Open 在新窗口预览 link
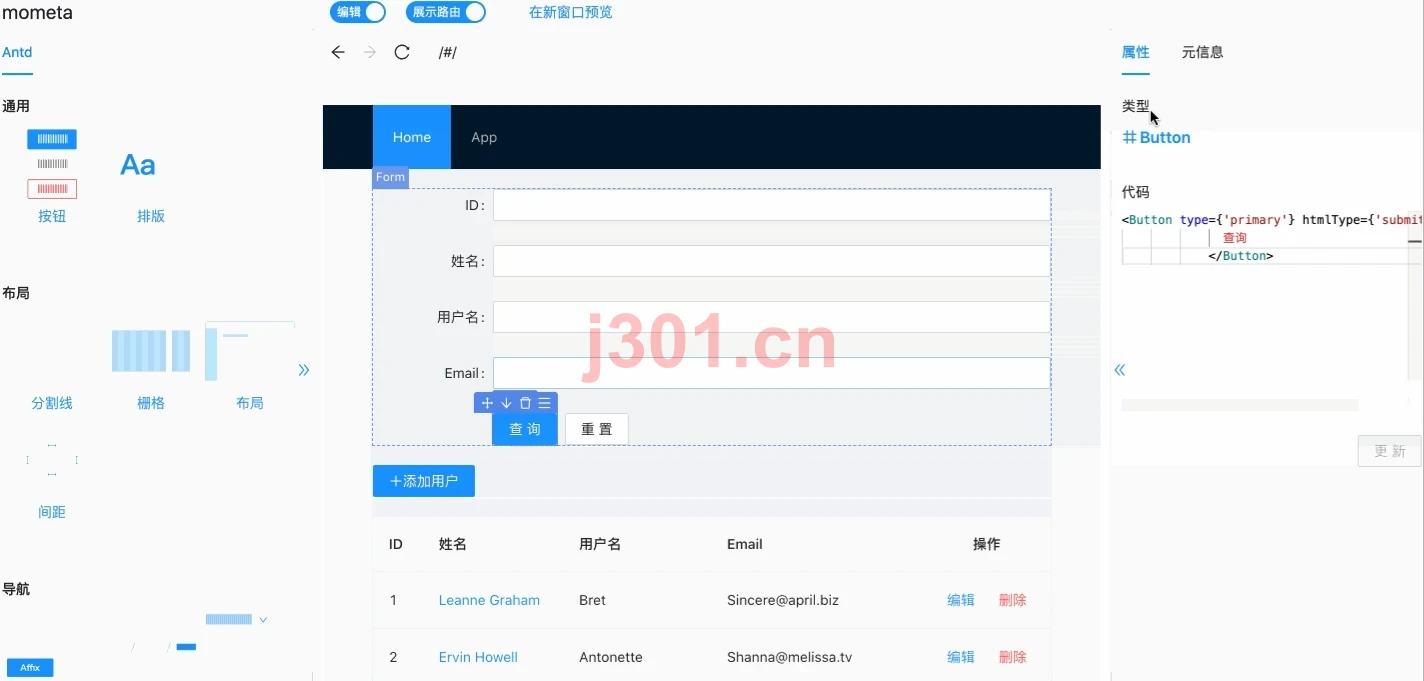 coord(570,12)
